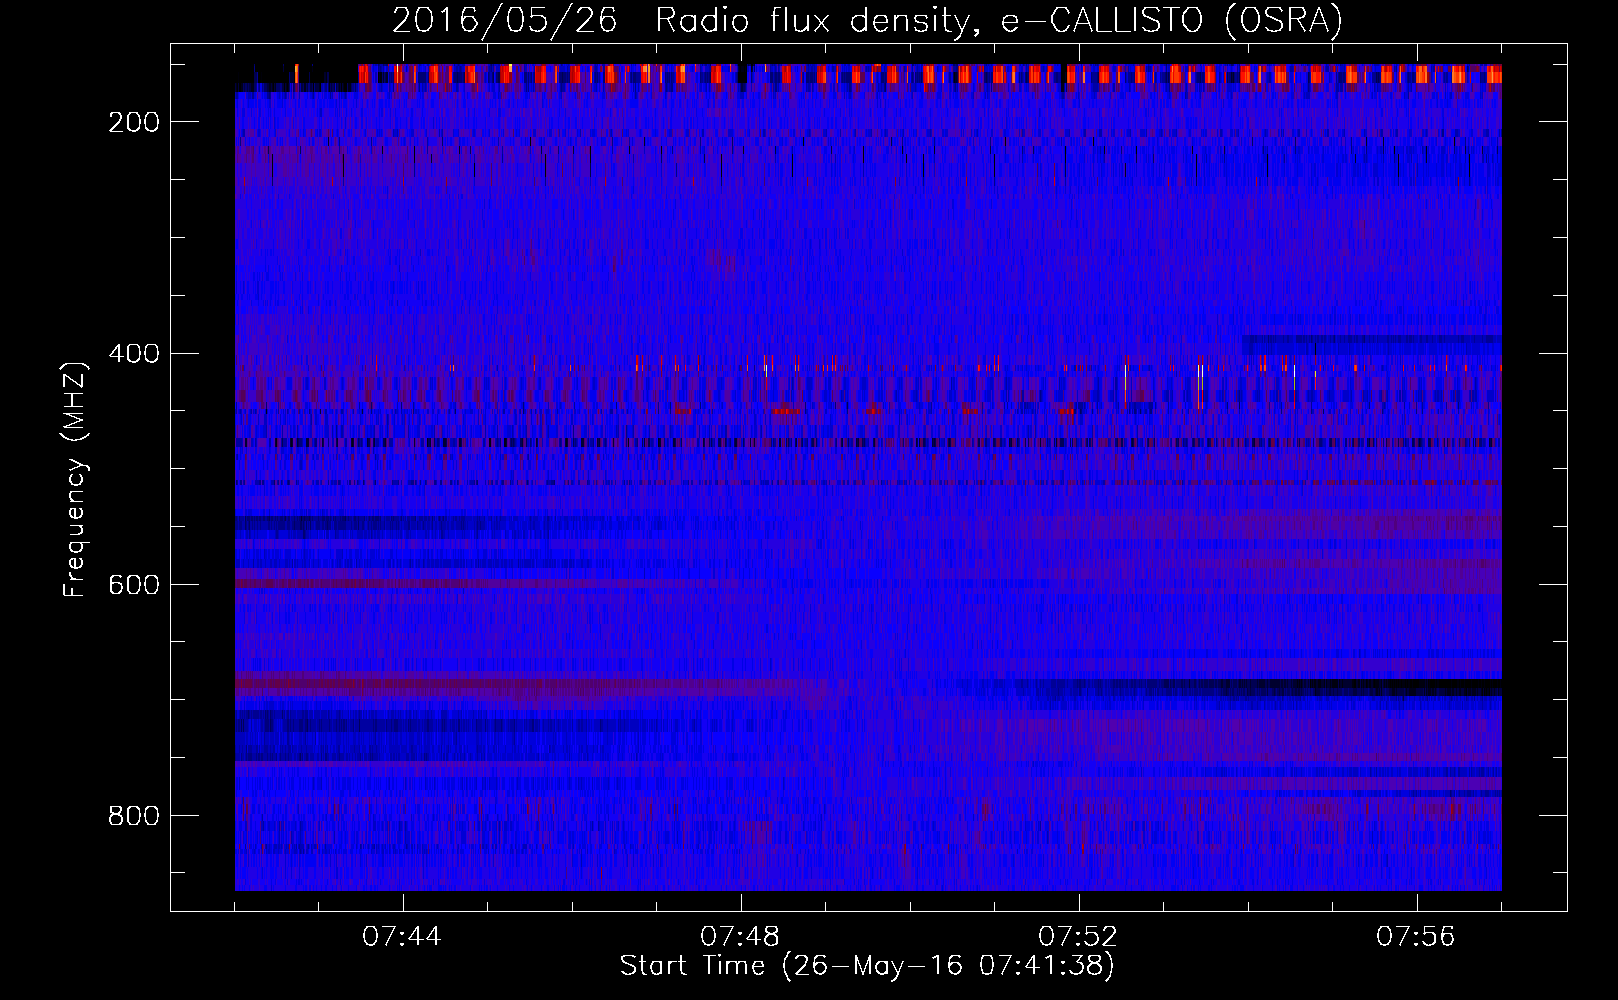Select the 400 frequency tick label
This screenshot has width=1618, height=1000.
tap(134, 354)
